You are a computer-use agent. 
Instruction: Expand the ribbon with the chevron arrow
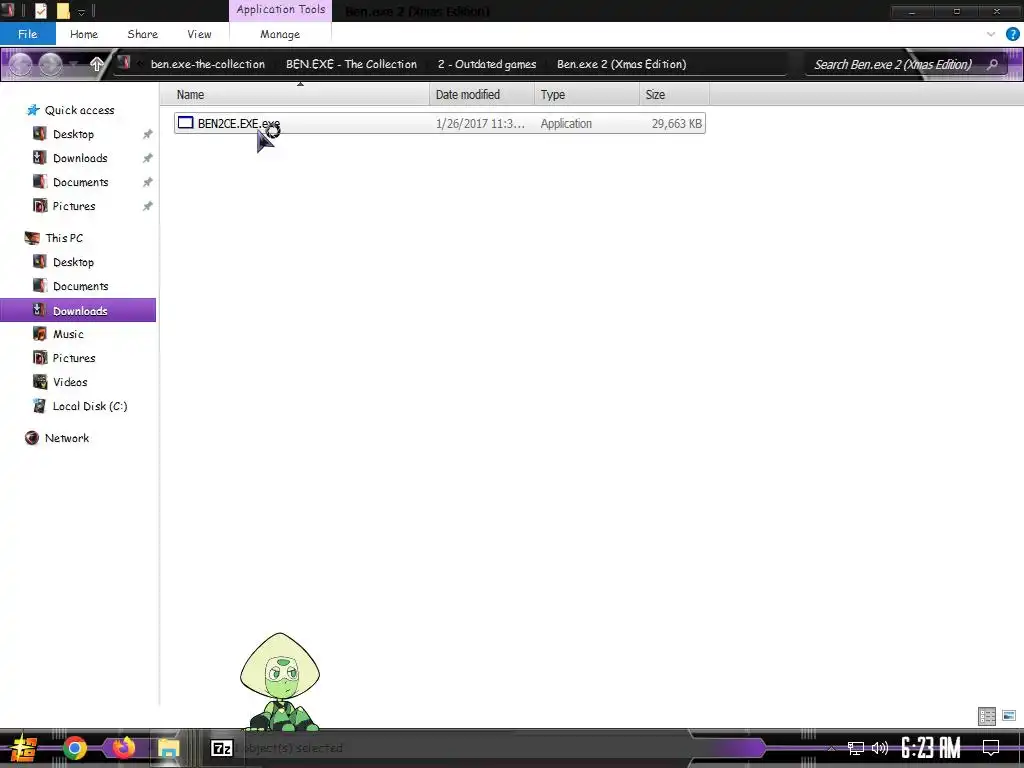coord(991,34)
